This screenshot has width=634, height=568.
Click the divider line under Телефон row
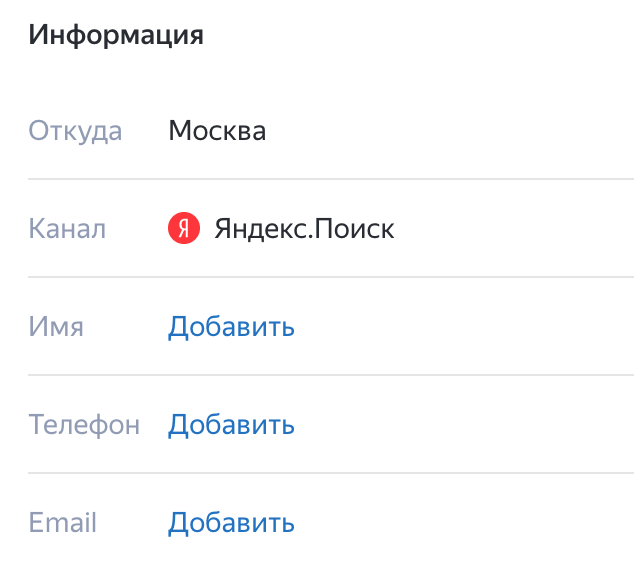coord(331,473)
